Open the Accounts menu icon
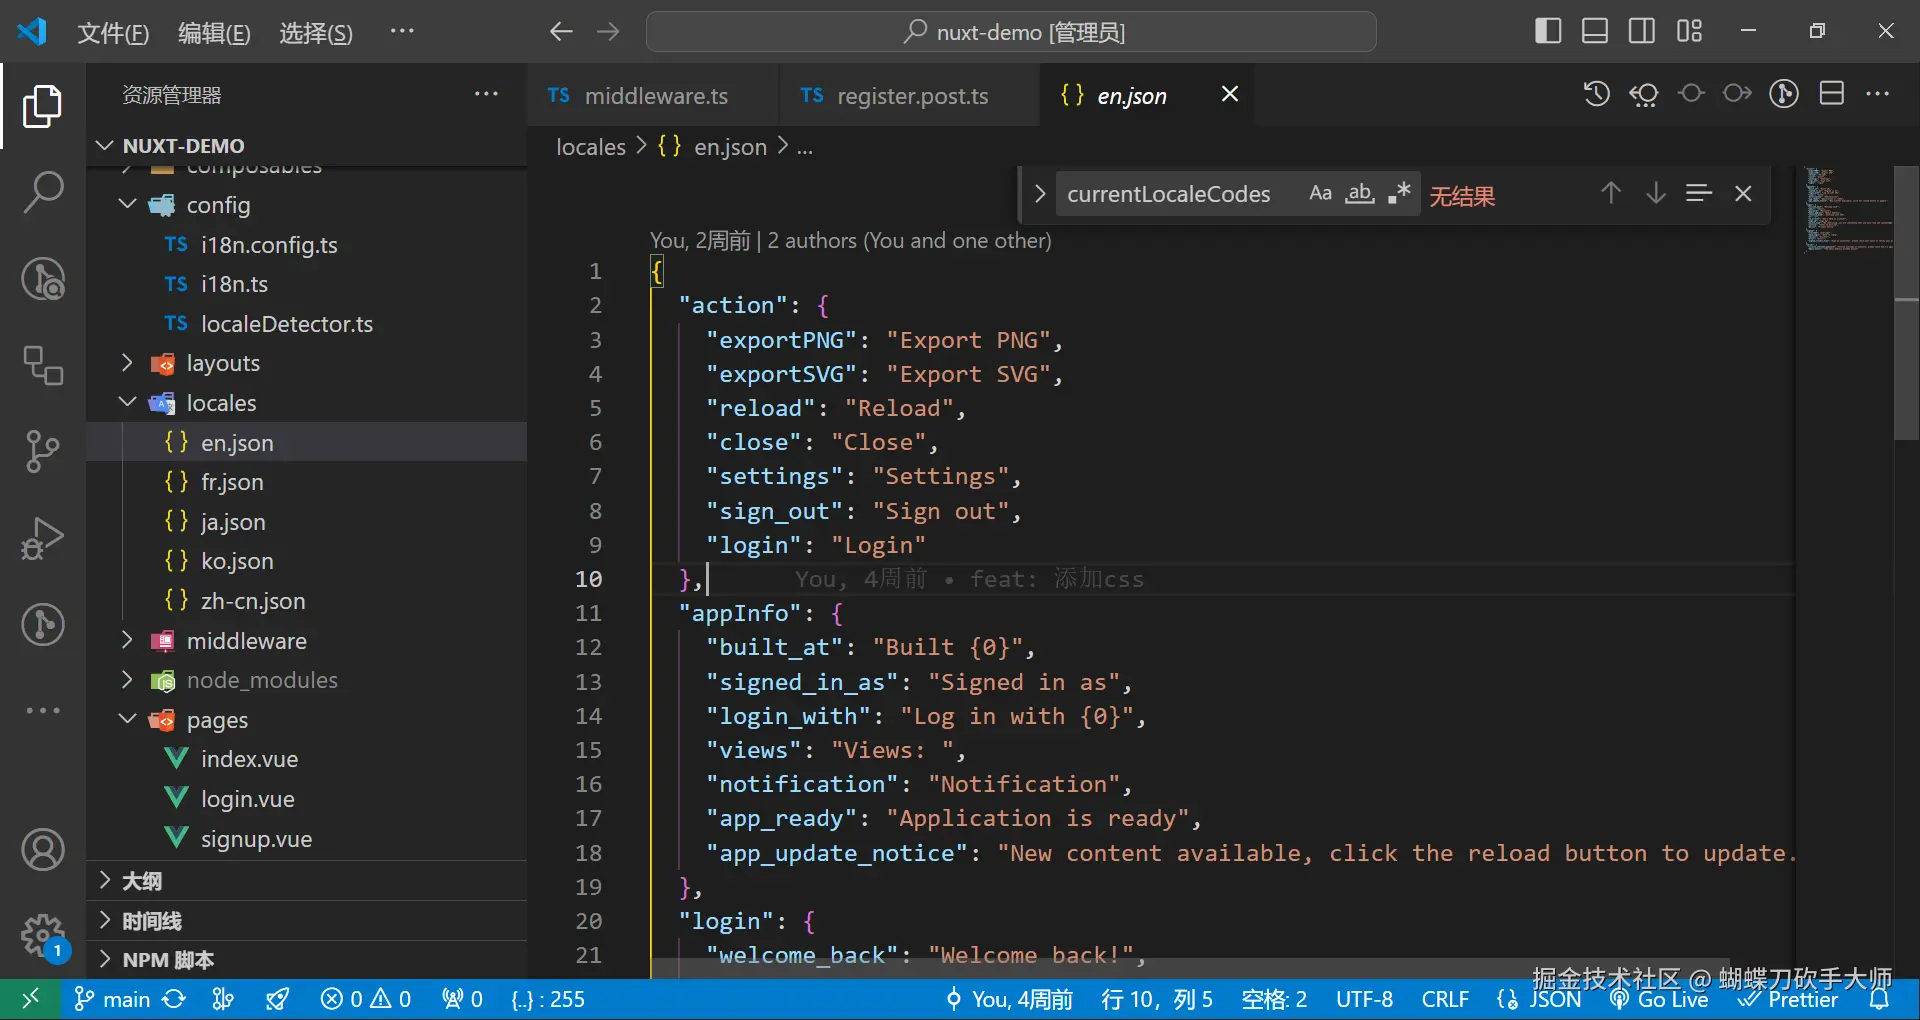Screen dimensions: 1920x1020 click(x=43, y=850)
